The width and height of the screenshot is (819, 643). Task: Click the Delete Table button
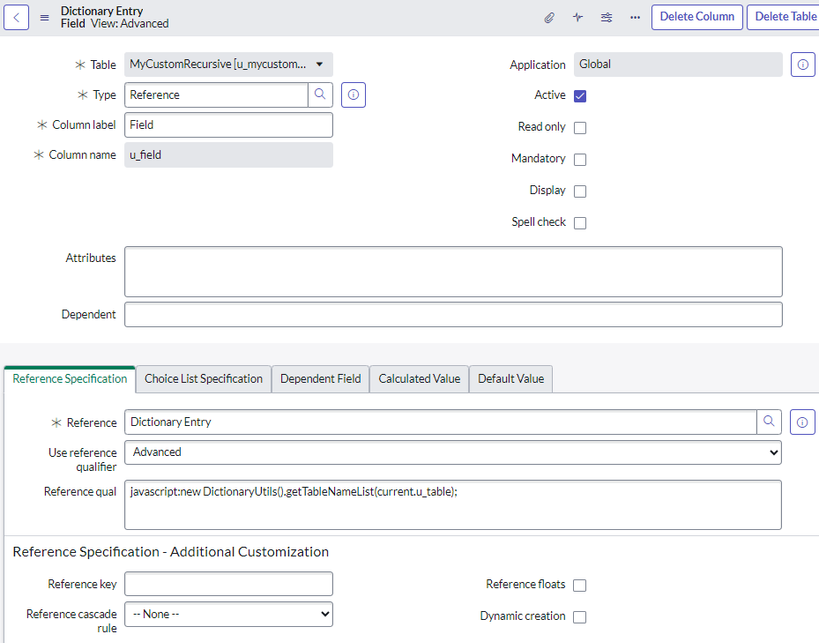click(785, 17)
